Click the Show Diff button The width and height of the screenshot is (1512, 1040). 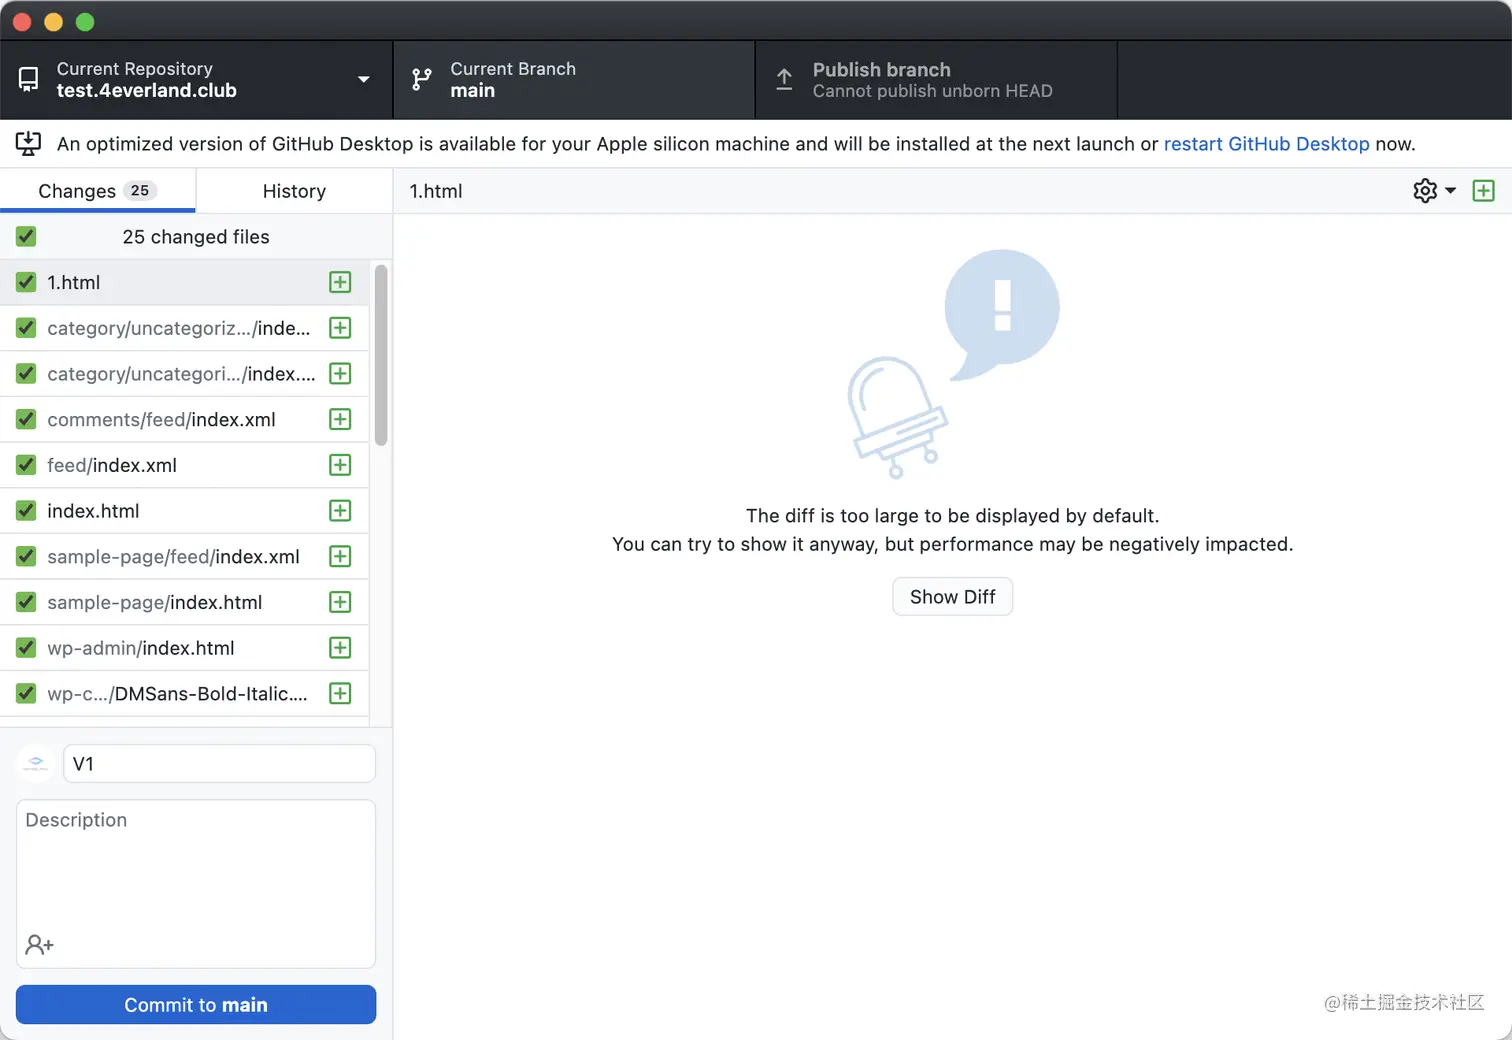[952, 597]
